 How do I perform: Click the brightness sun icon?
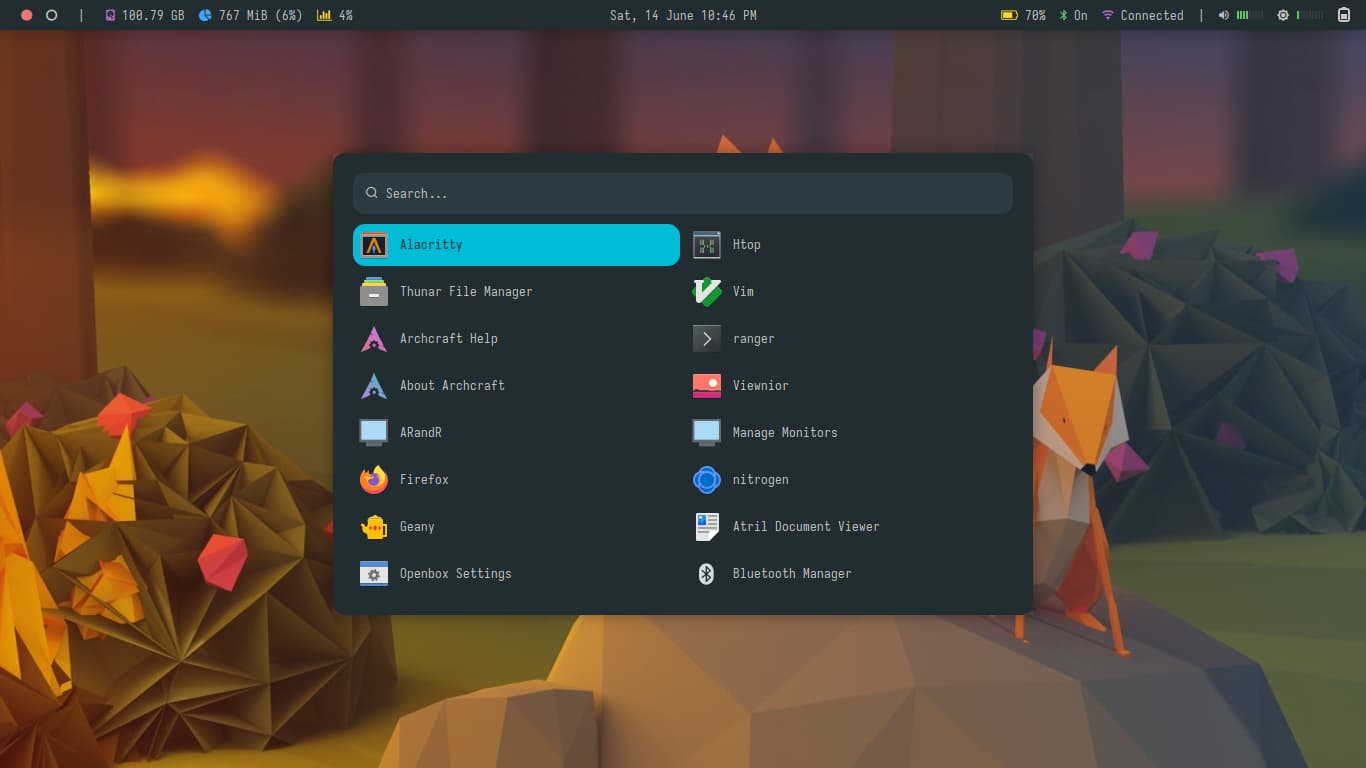[x=1283, y=15]
